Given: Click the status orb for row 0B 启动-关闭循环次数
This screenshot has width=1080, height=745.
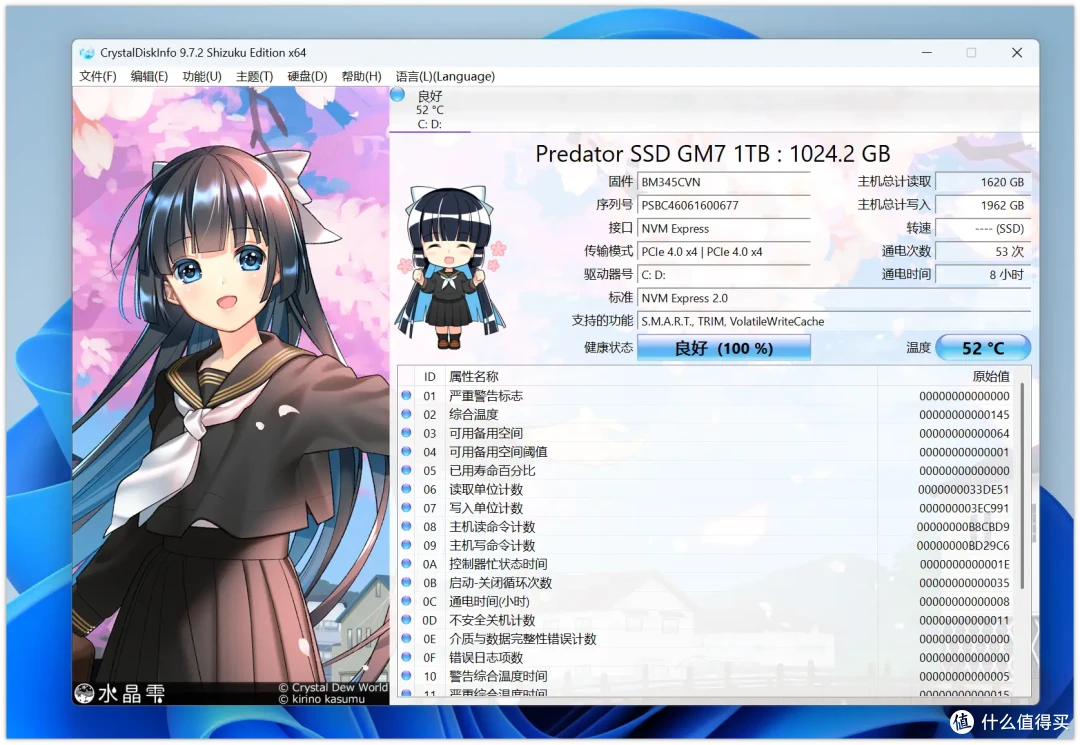Looking at the screenshot, I should click(406, 583).
